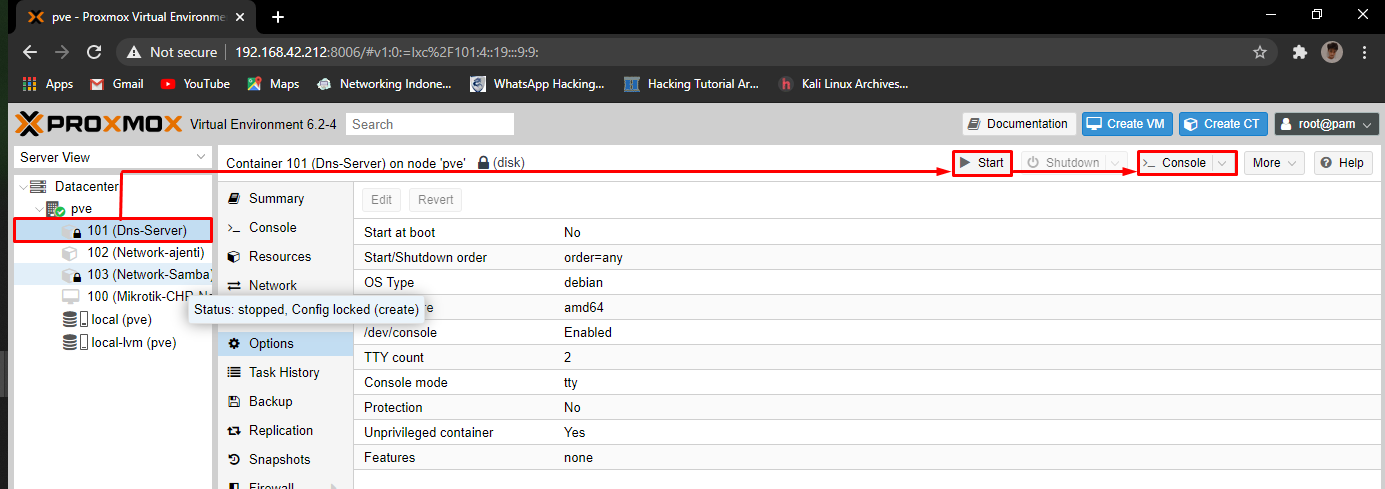Viewport: 1385px width, 489px height.
Task: Open the Summary tab
Action: pos(285,198)
